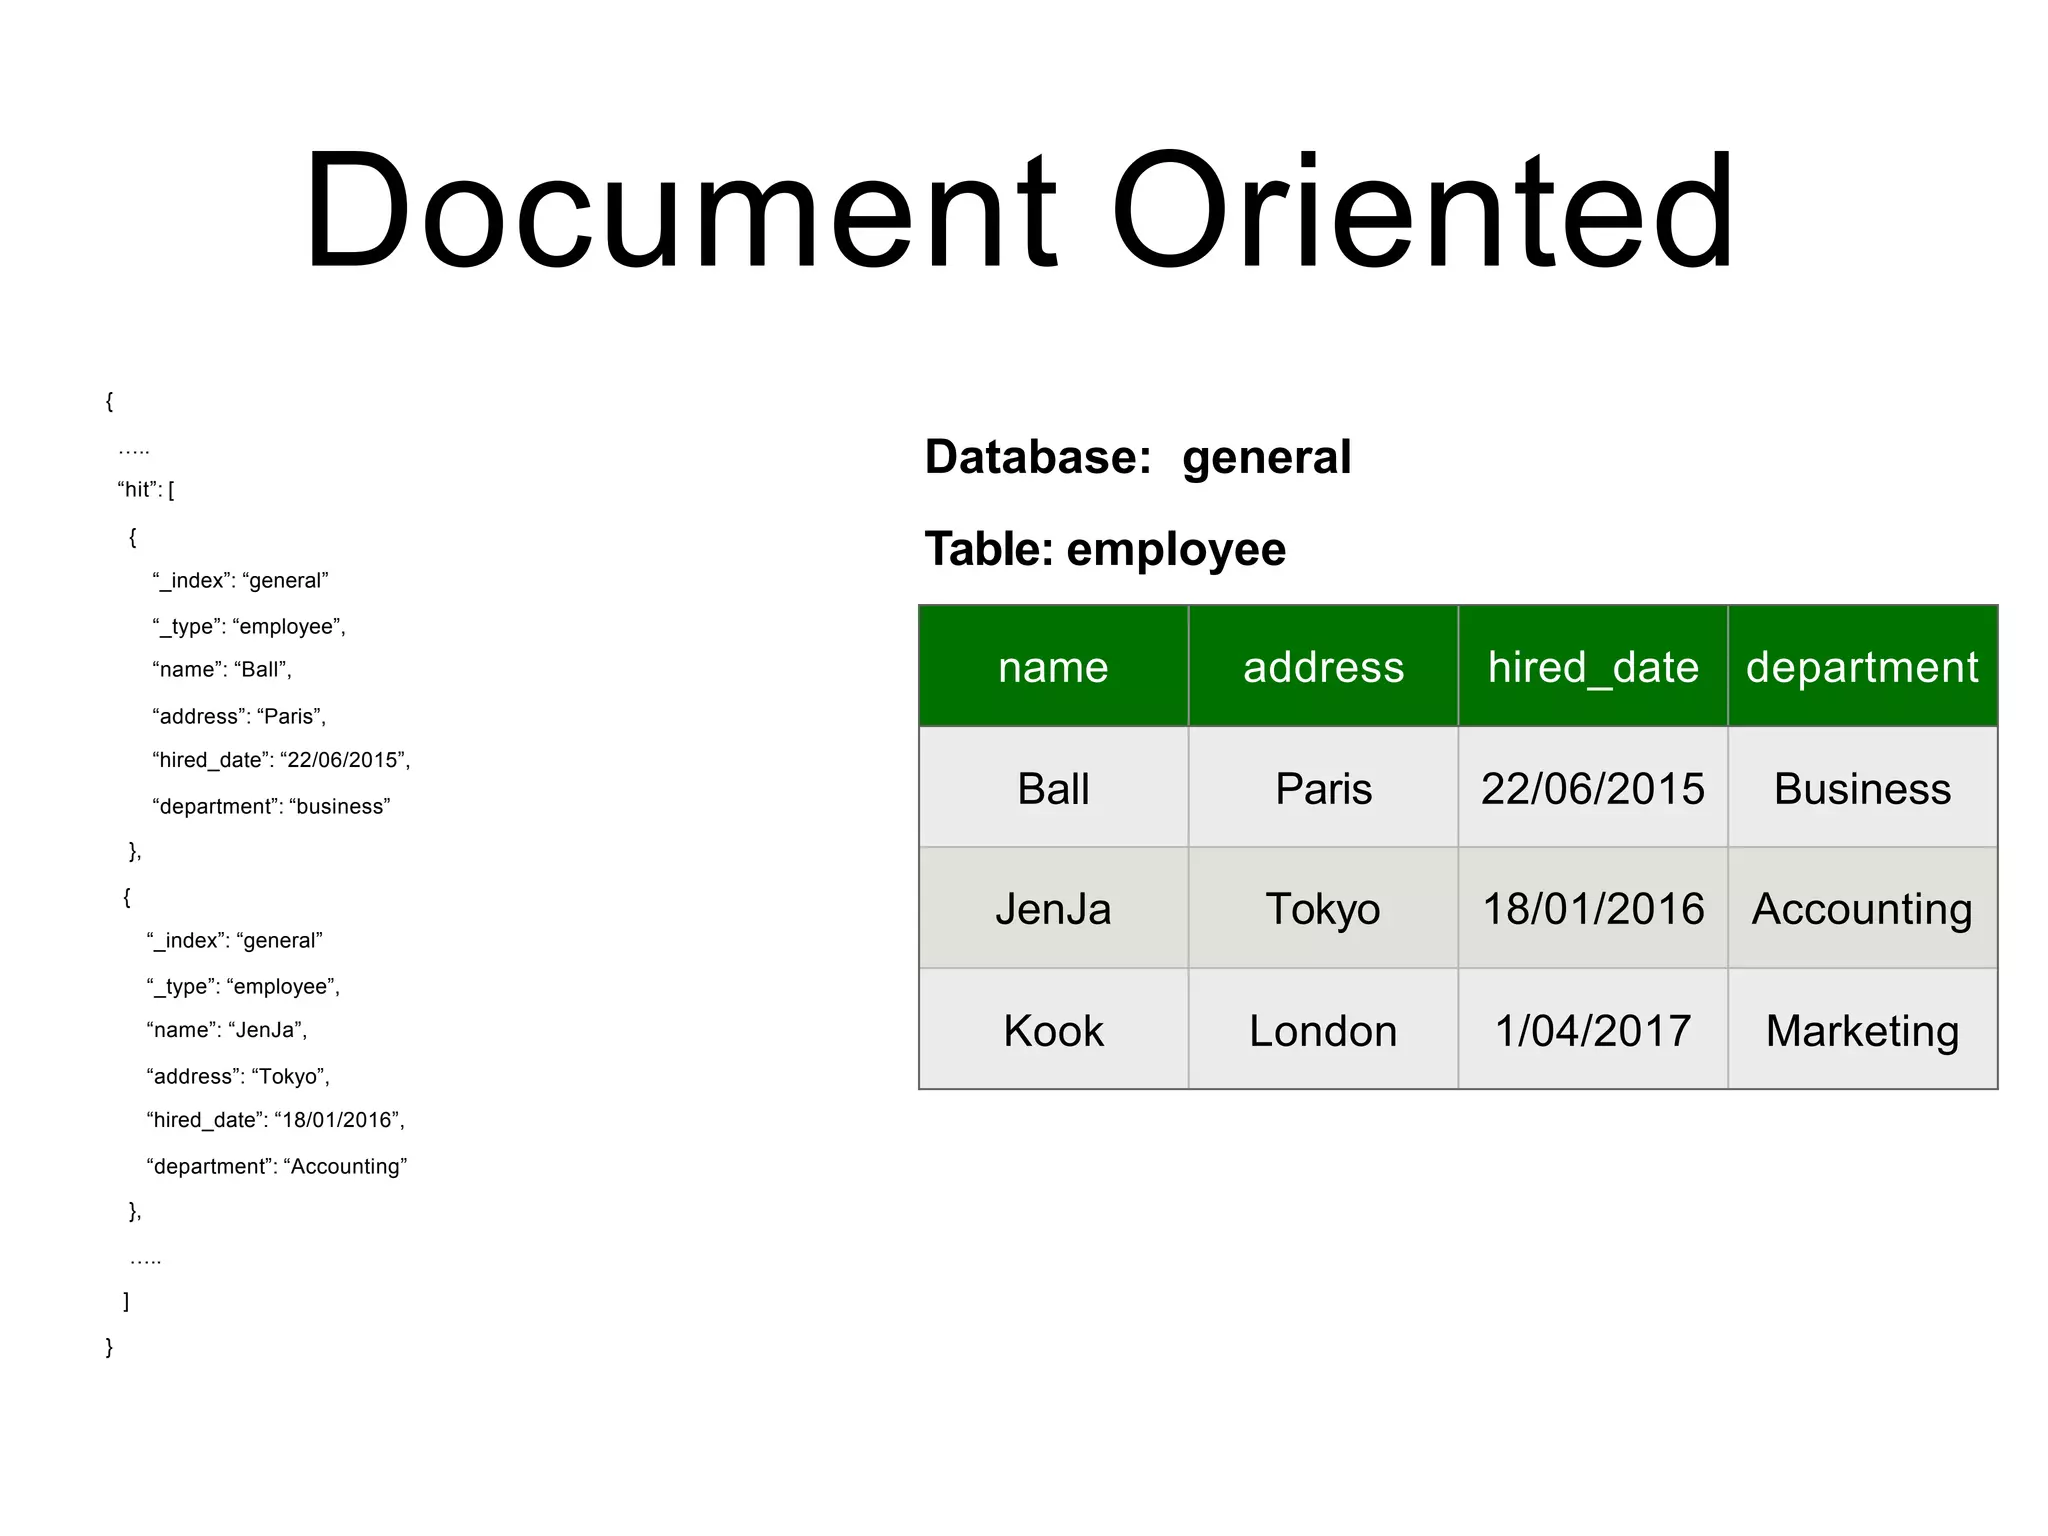Select the "Database: general" heading
2048x1536 pixels.
1137,458
